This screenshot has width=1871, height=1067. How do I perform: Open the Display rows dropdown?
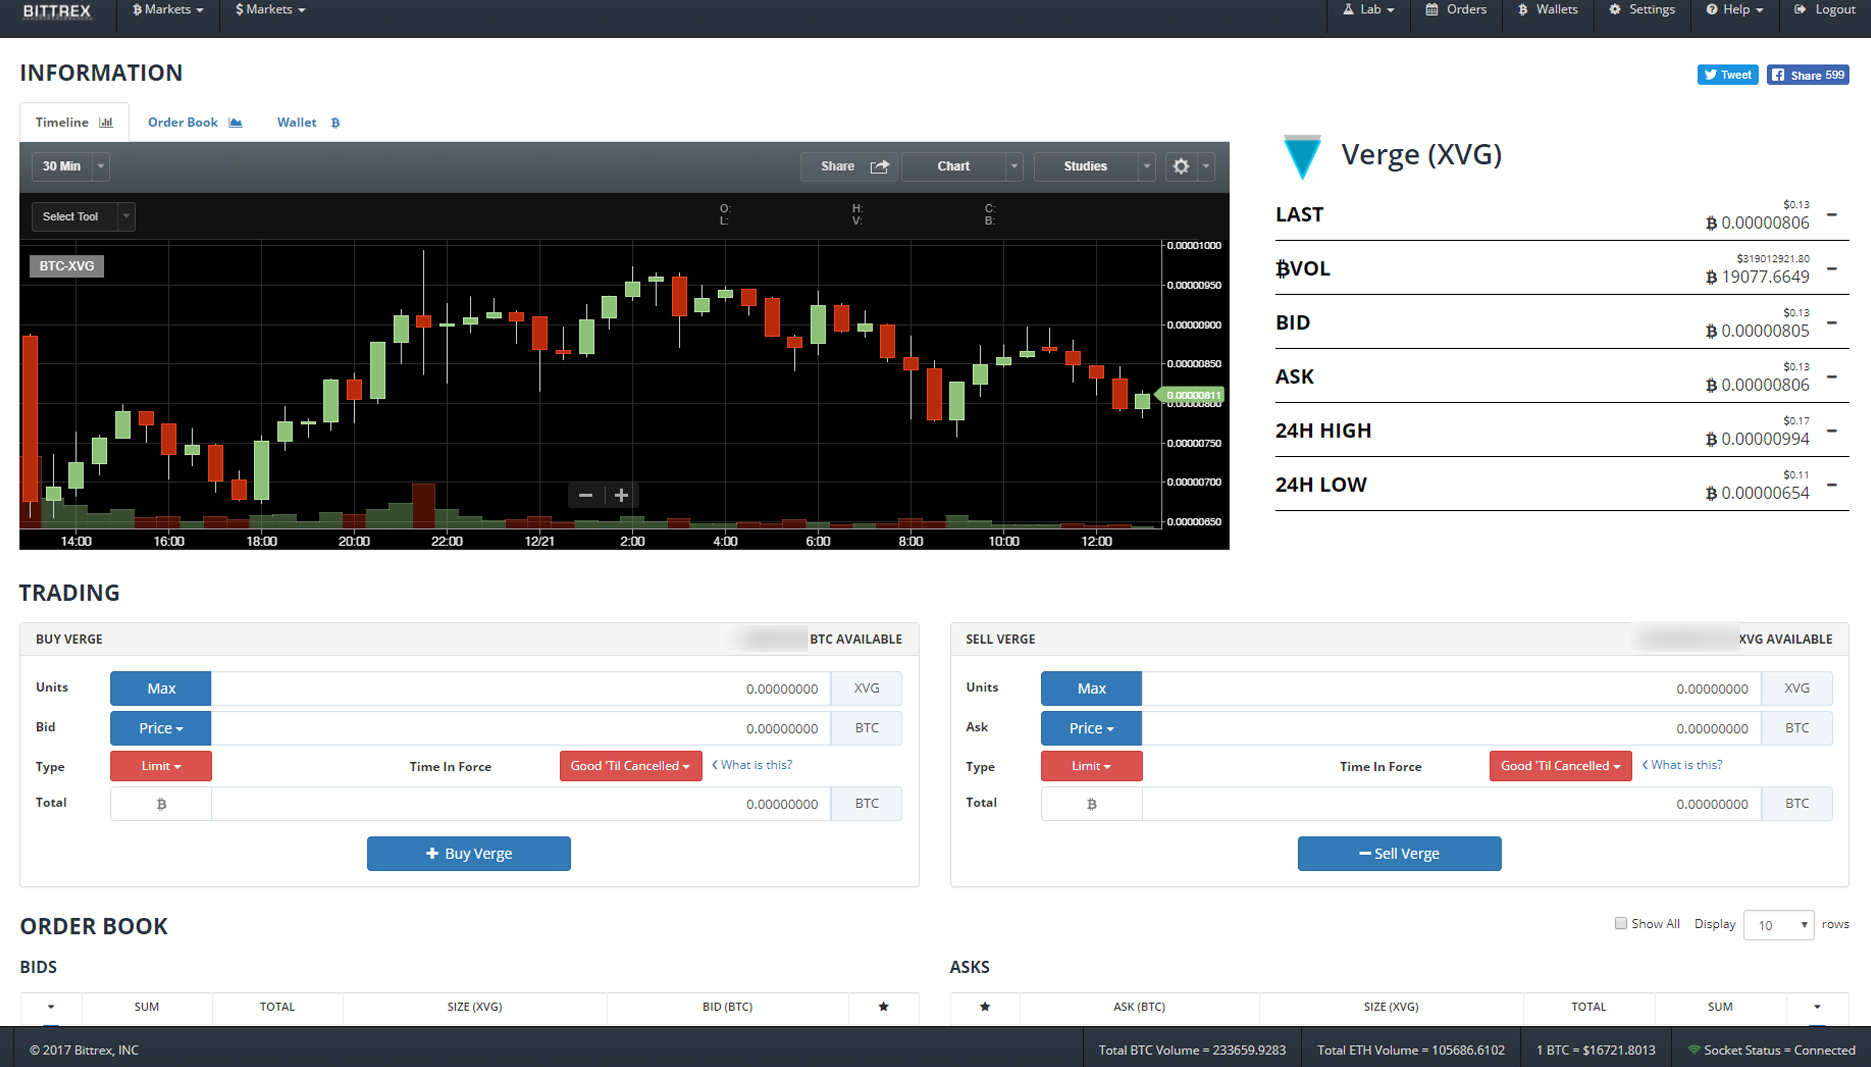pos(1778,925)
